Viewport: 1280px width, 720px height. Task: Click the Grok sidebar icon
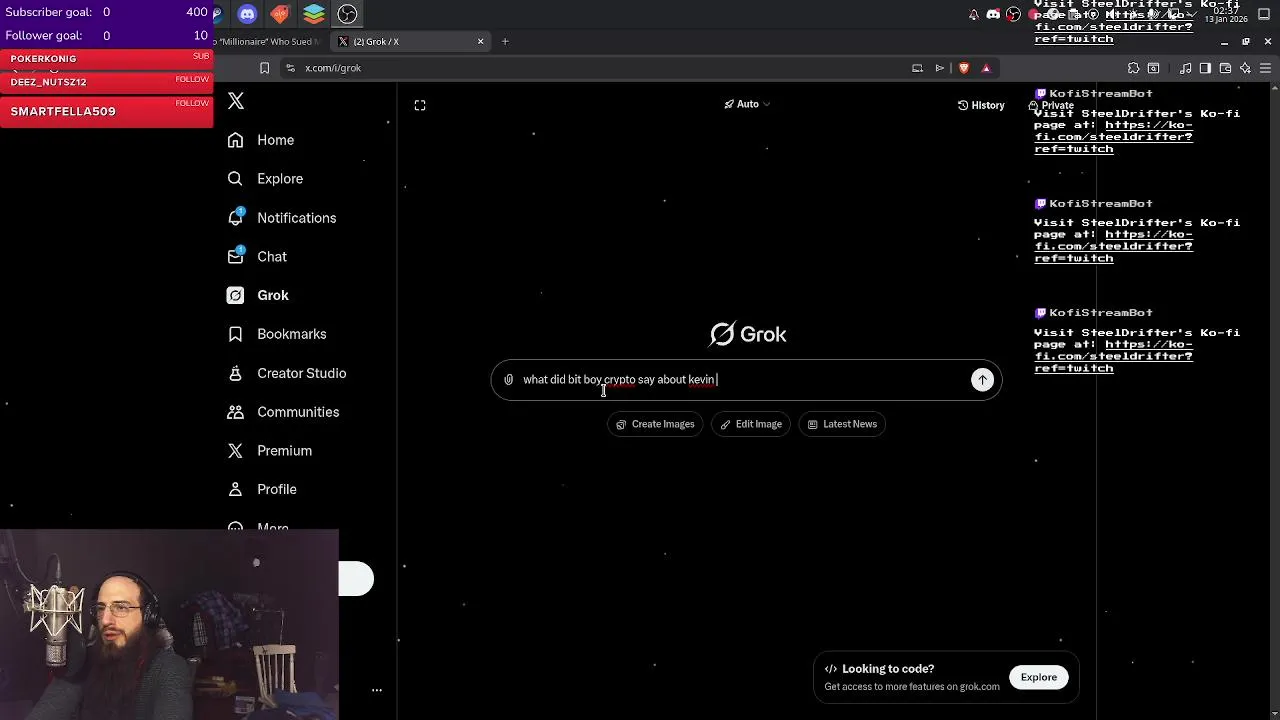click(x=235, y=296)
